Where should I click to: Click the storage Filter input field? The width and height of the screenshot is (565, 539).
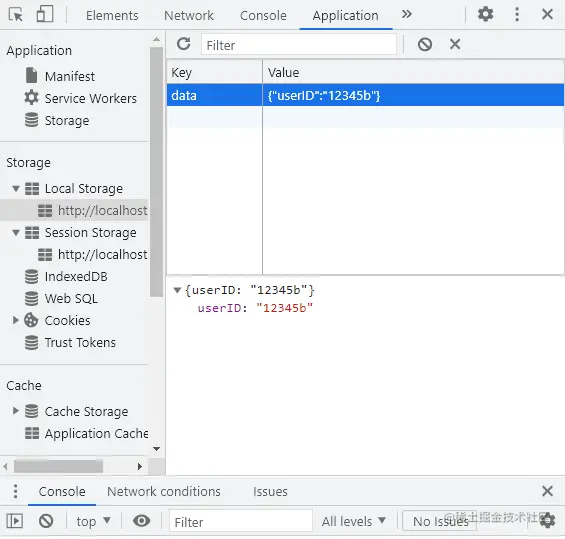point(299,45)
